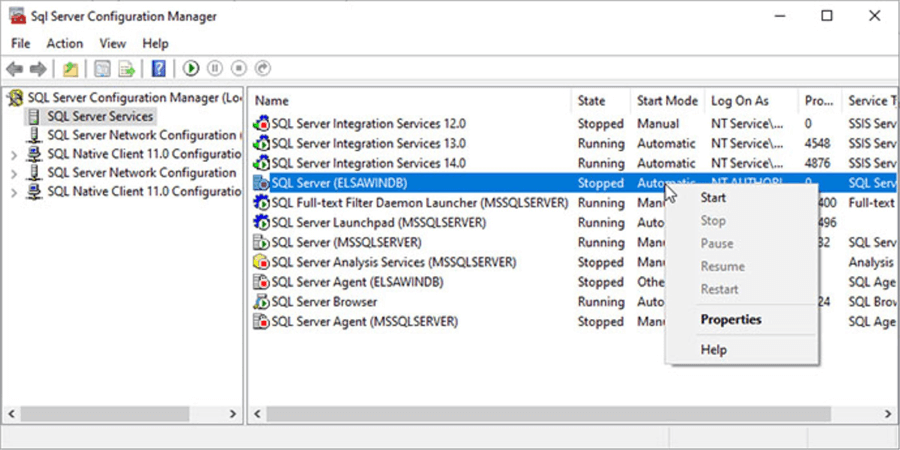Click process ID 4876 cell

(817, 163)
